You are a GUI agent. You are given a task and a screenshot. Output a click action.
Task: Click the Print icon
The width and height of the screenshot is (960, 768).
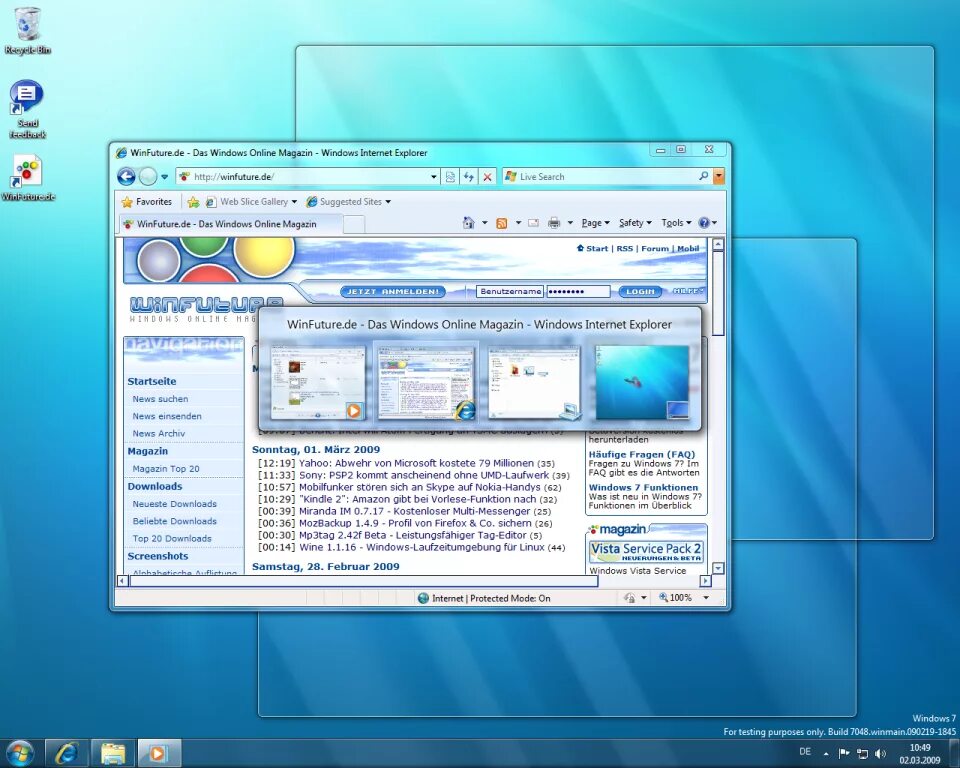coord(554,223)
